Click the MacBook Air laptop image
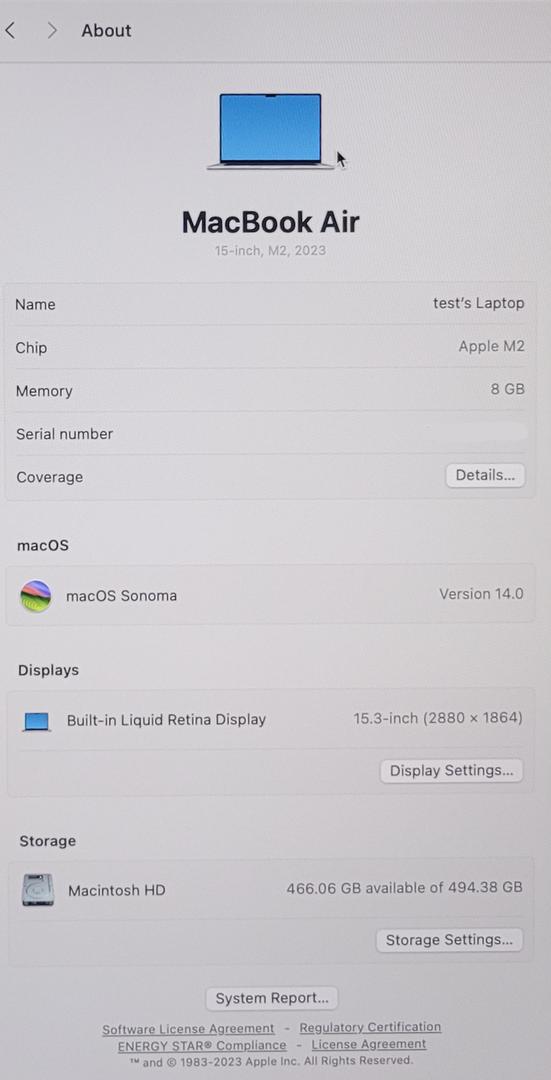The width and height of the screenshot is (551, 1080). 271,131
